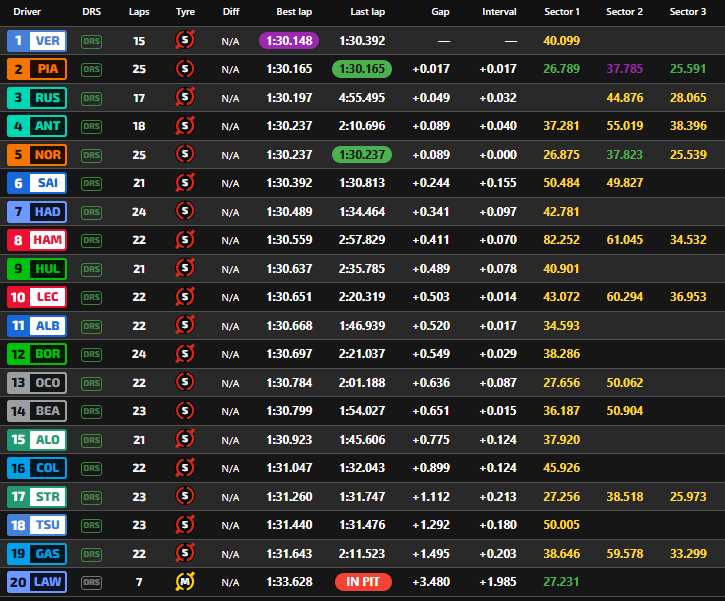Click the Sector 1 column header
The image size is (725, 601).
pos(562,12)
